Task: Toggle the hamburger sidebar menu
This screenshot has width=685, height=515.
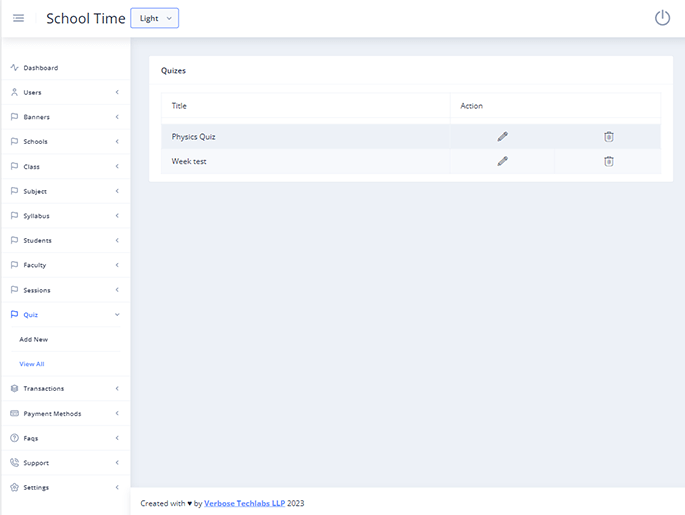Action: point(18,18)
